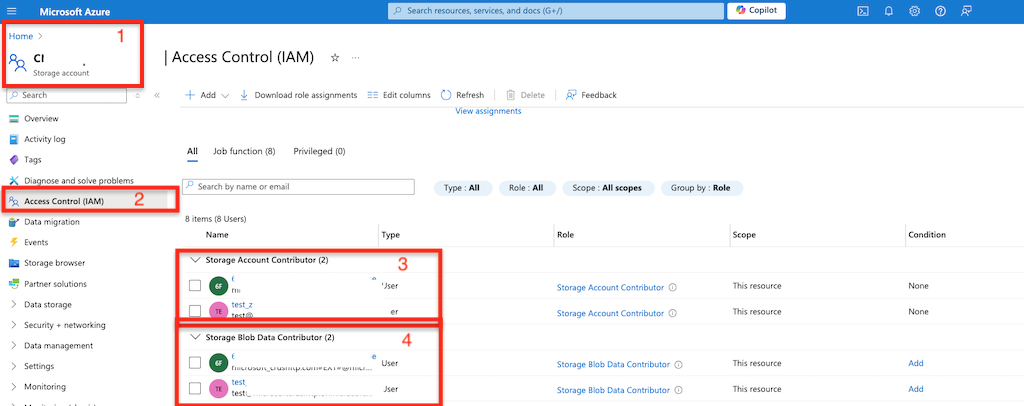Check 6F user under Storage Blob Data Contributor
The image size is (1024, 406).
pyautogui.click(x=195, y=362)
